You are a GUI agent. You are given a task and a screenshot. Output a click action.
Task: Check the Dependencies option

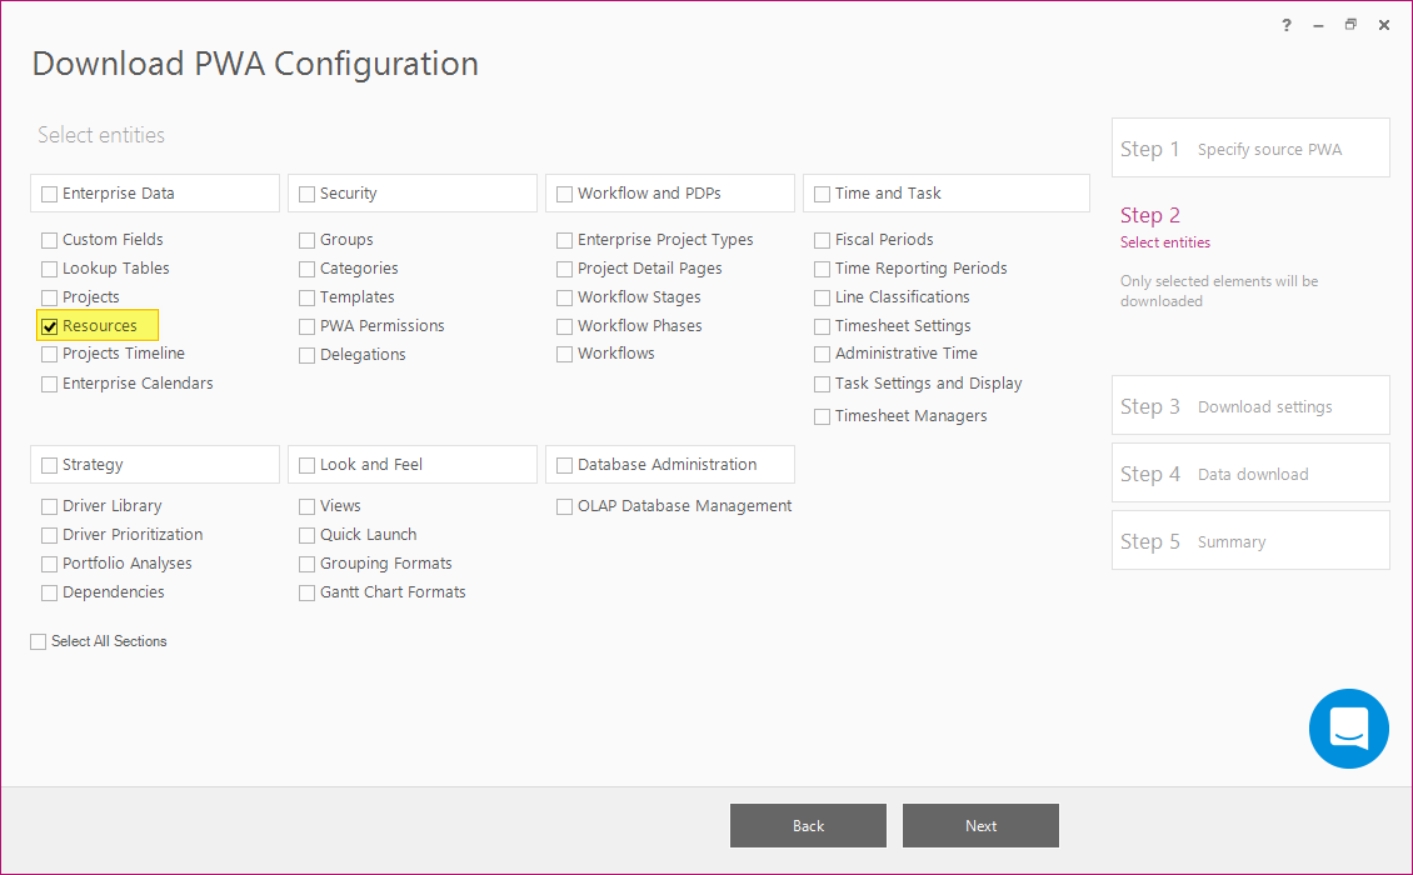pos(49,593)
